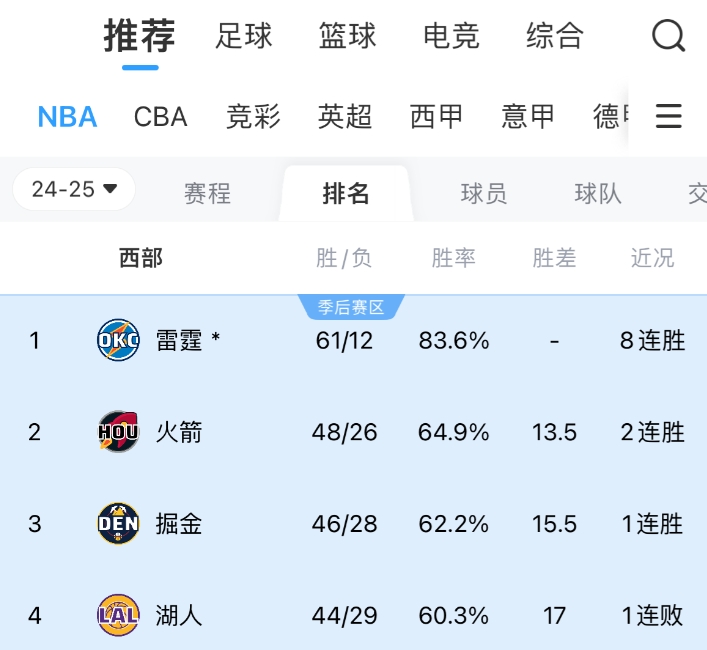Open the hamburger menu of leagues
This screenshot has width=707, height=650.
[668, 116]
